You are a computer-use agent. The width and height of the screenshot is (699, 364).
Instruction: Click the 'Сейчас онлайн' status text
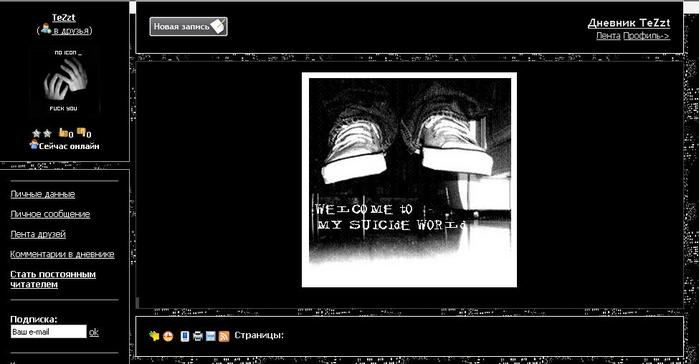69,146
